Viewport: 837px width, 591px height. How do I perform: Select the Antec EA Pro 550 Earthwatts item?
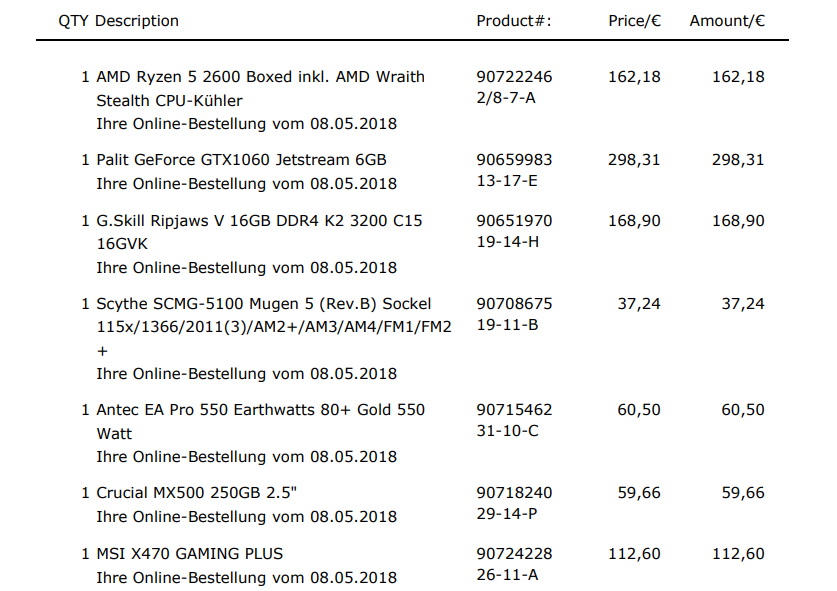260,410
